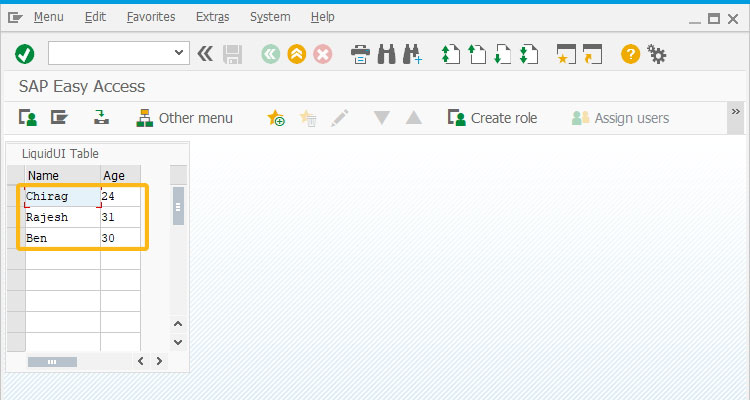
Task: Go to the First Page icon
Action: point(451,54)
